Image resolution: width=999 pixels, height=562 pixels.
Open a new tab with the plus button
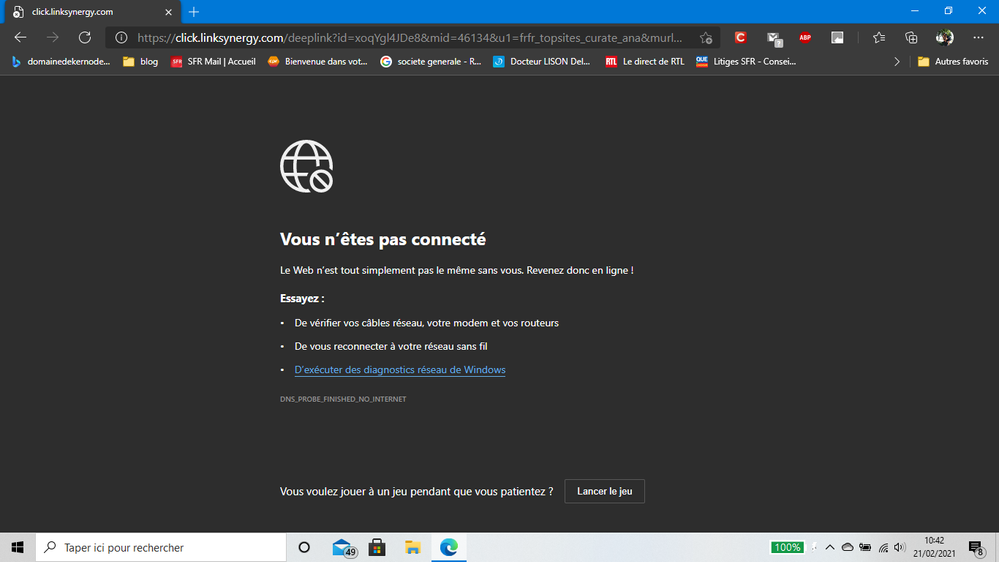pos(194,12)
